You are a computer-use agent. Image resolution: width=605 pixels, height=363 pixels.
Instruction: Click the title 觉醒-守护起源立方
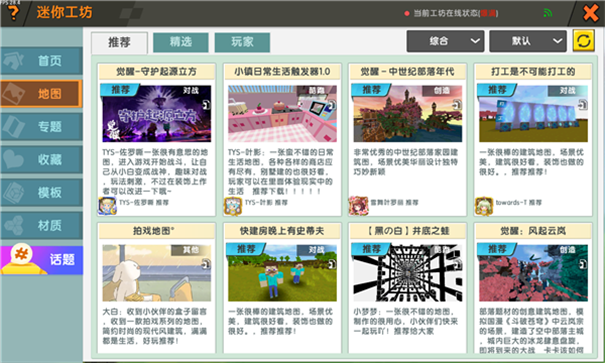pyautogui.click(x=157, y=72)
